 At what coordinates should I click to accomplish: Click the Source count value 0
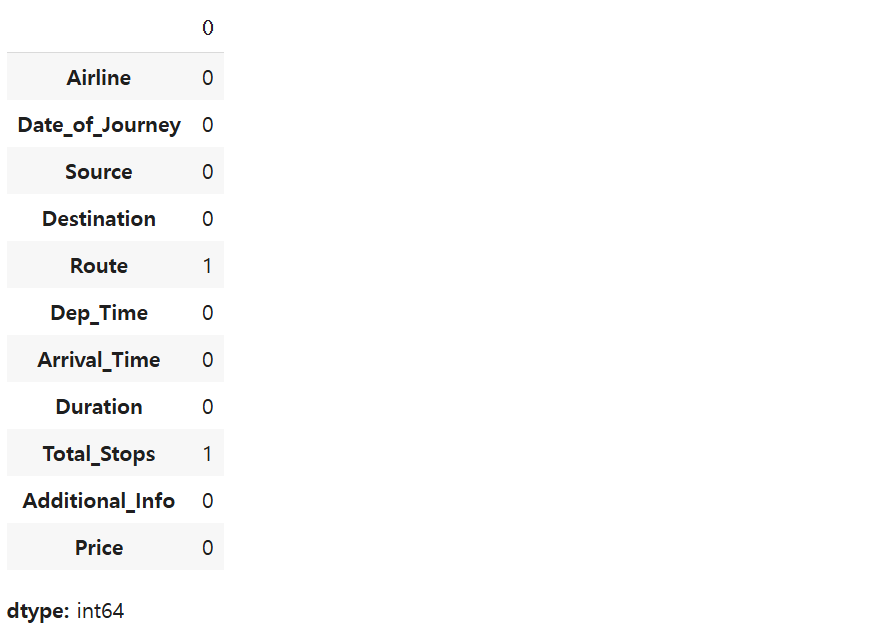pos(208,172)
